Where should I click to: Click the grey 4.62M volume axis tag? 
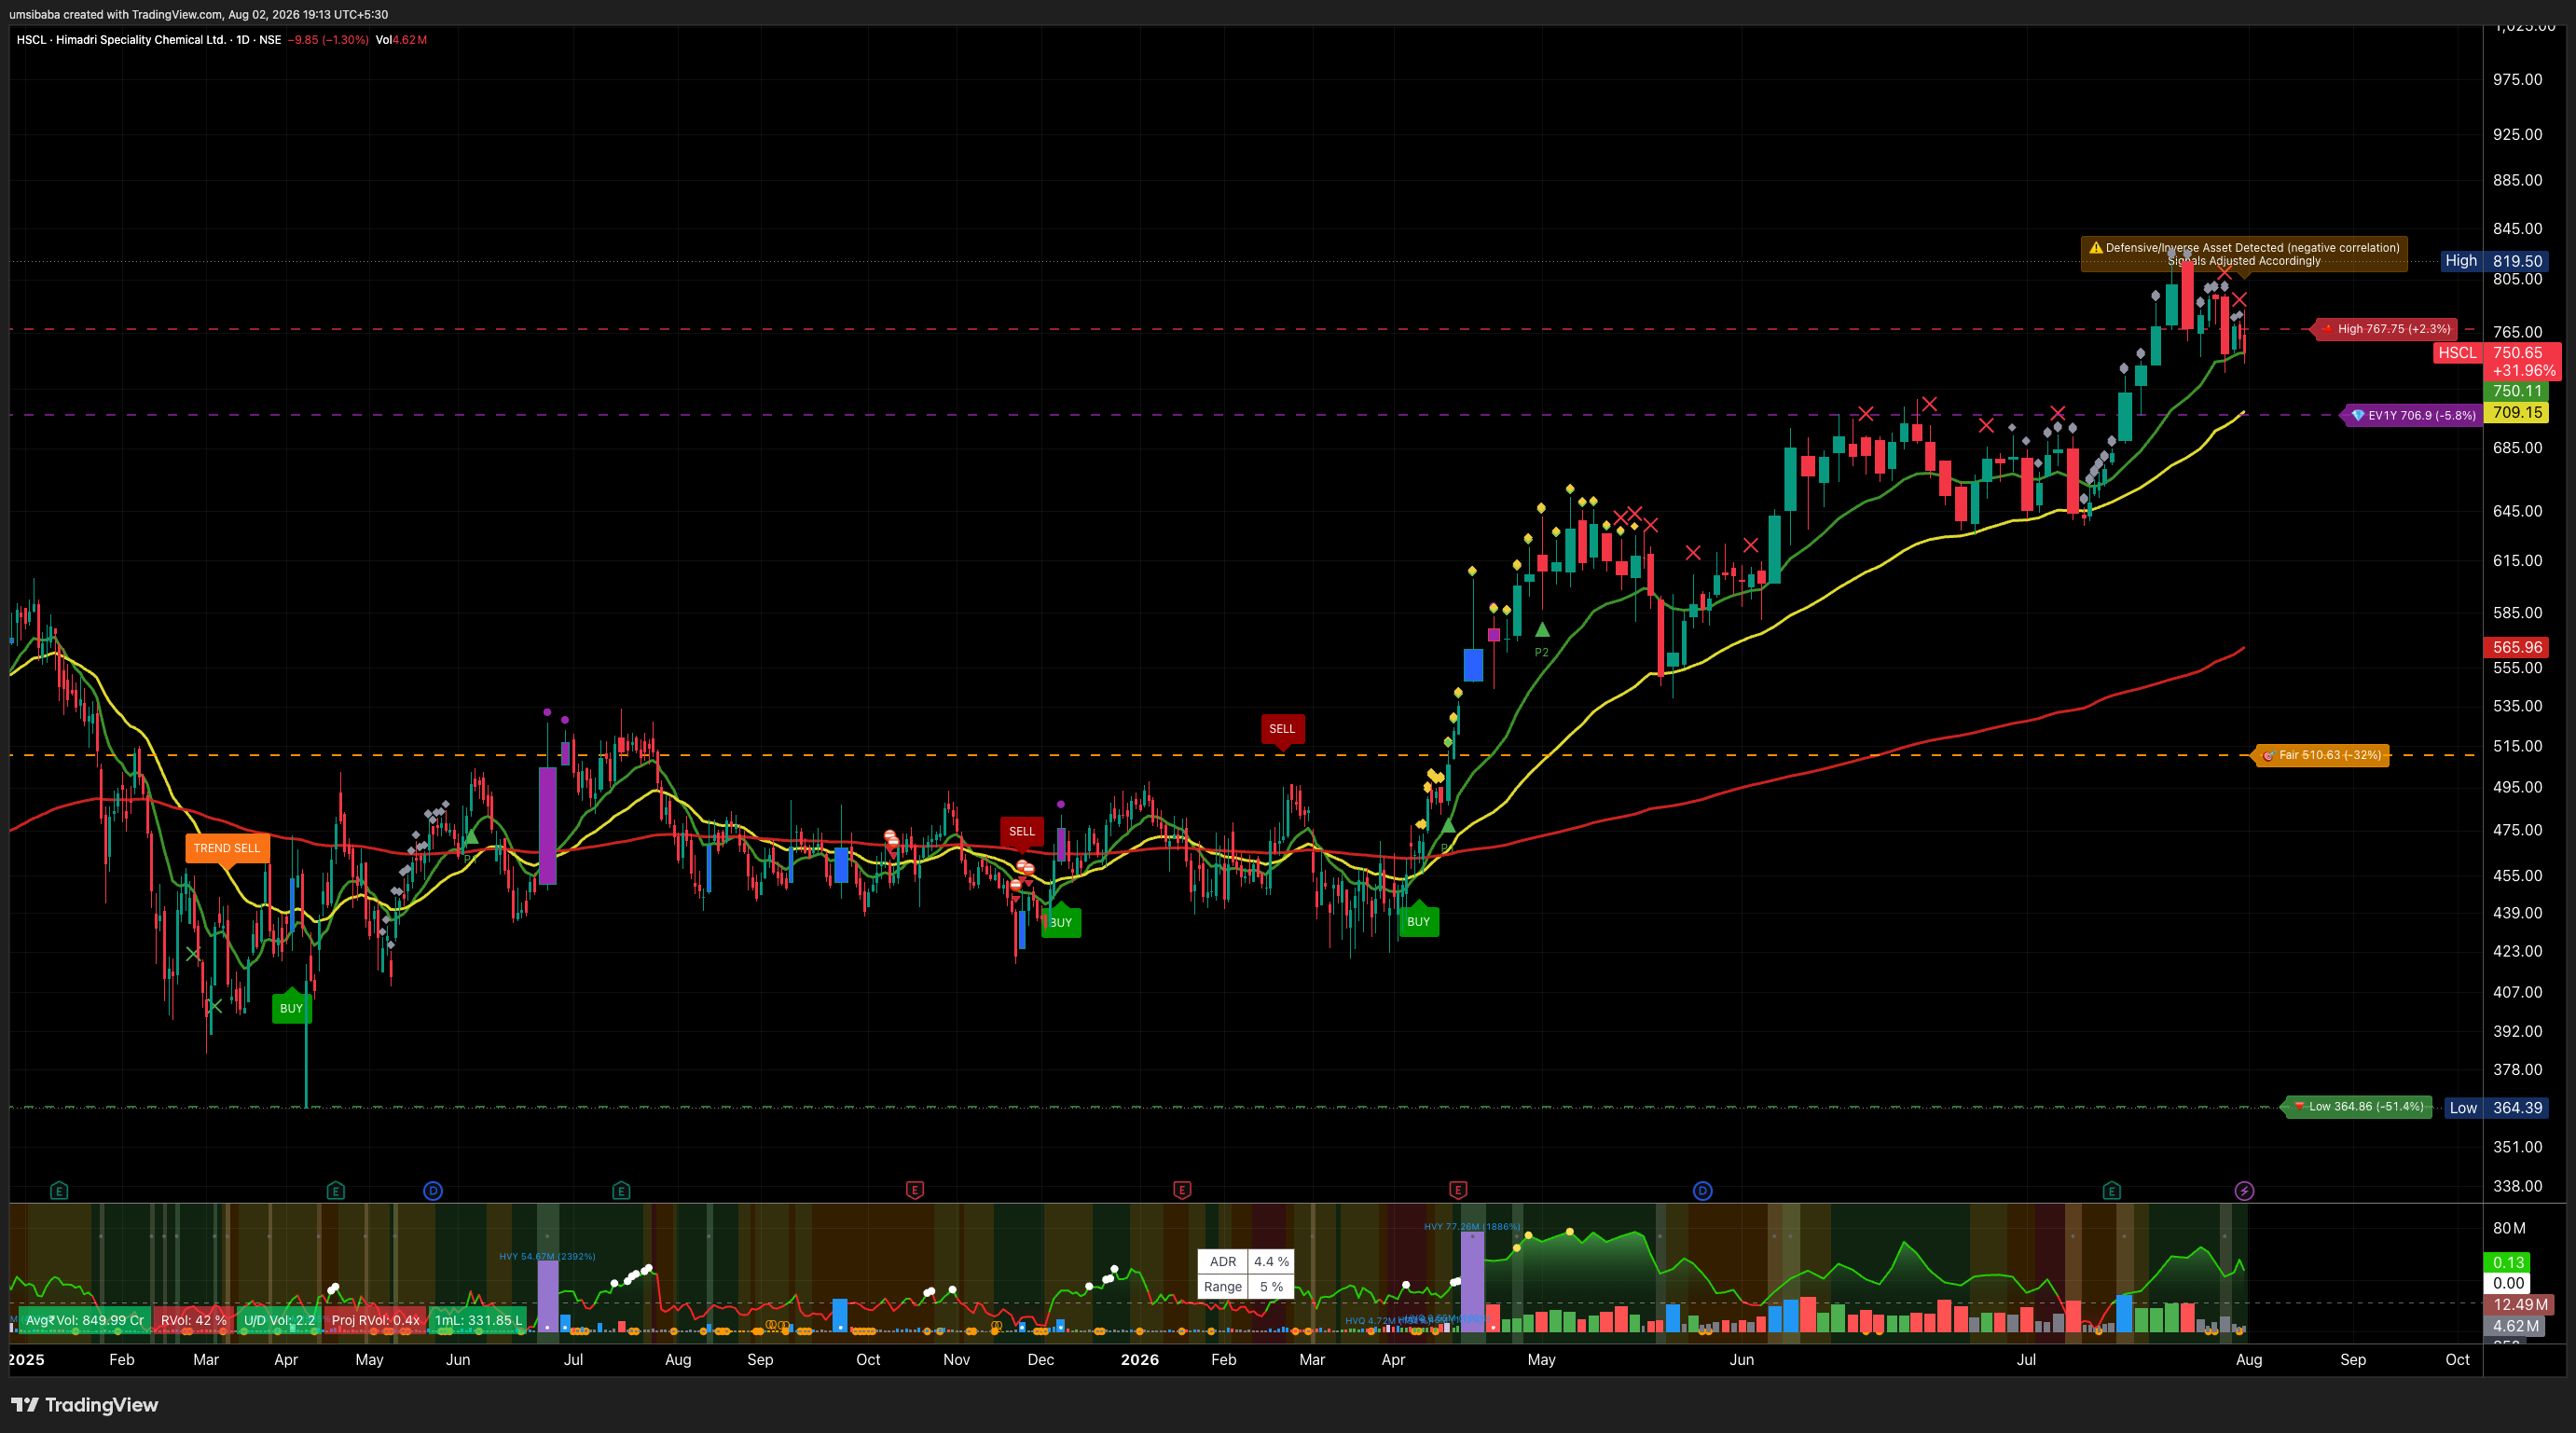coord(2514,1327)
